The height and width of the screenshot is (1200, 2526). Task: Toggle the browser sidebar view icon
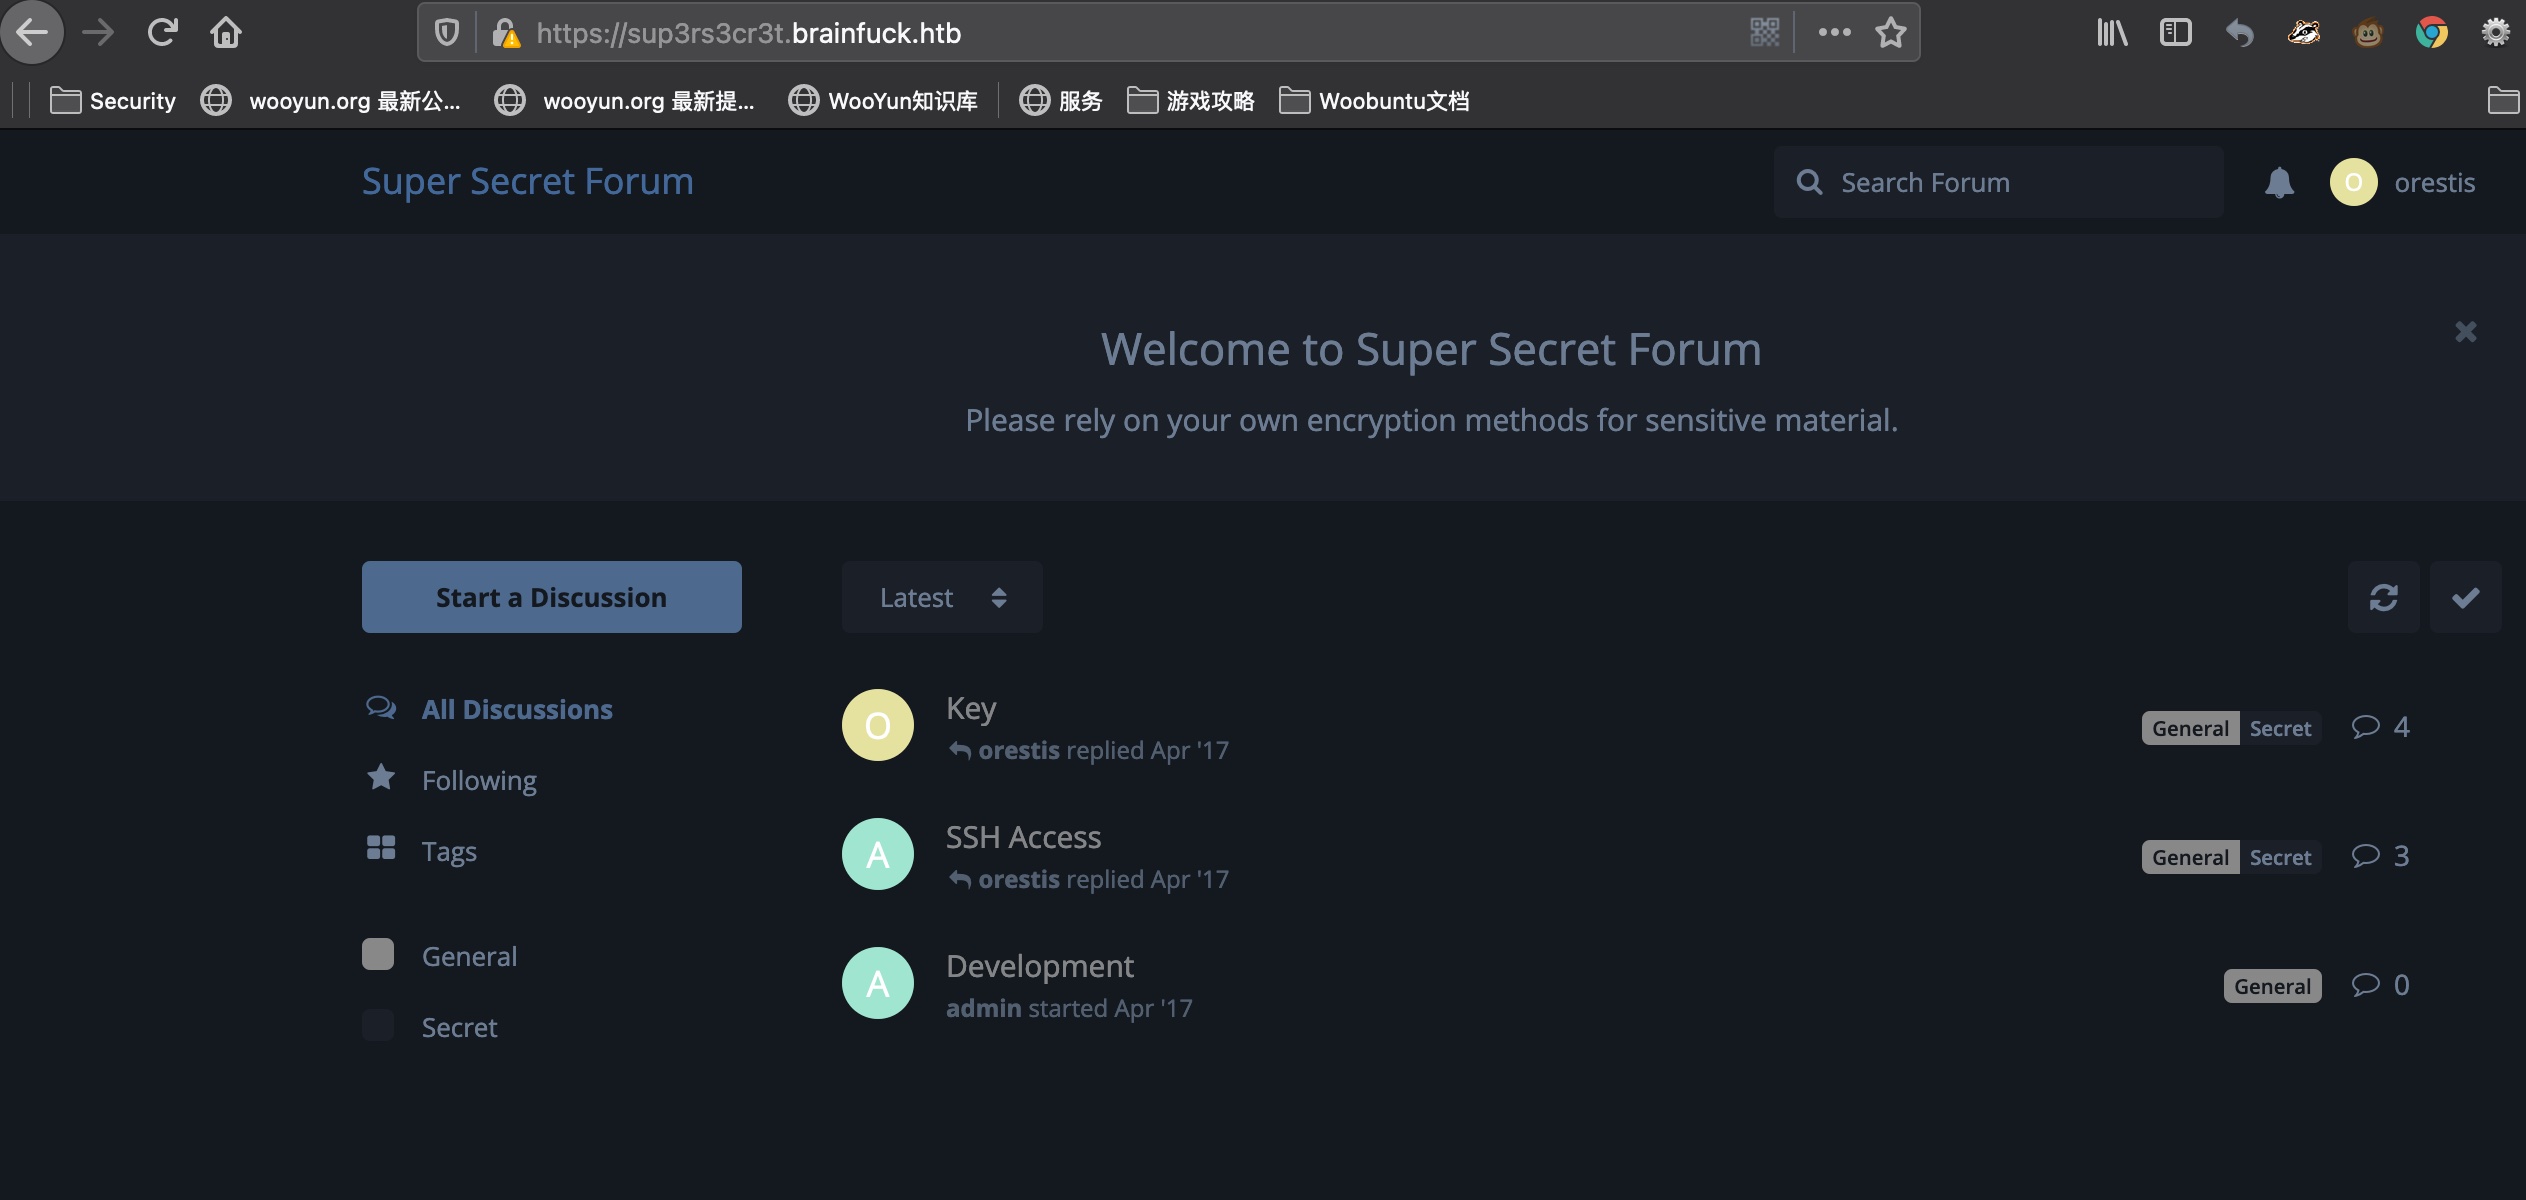[2176, 33]
